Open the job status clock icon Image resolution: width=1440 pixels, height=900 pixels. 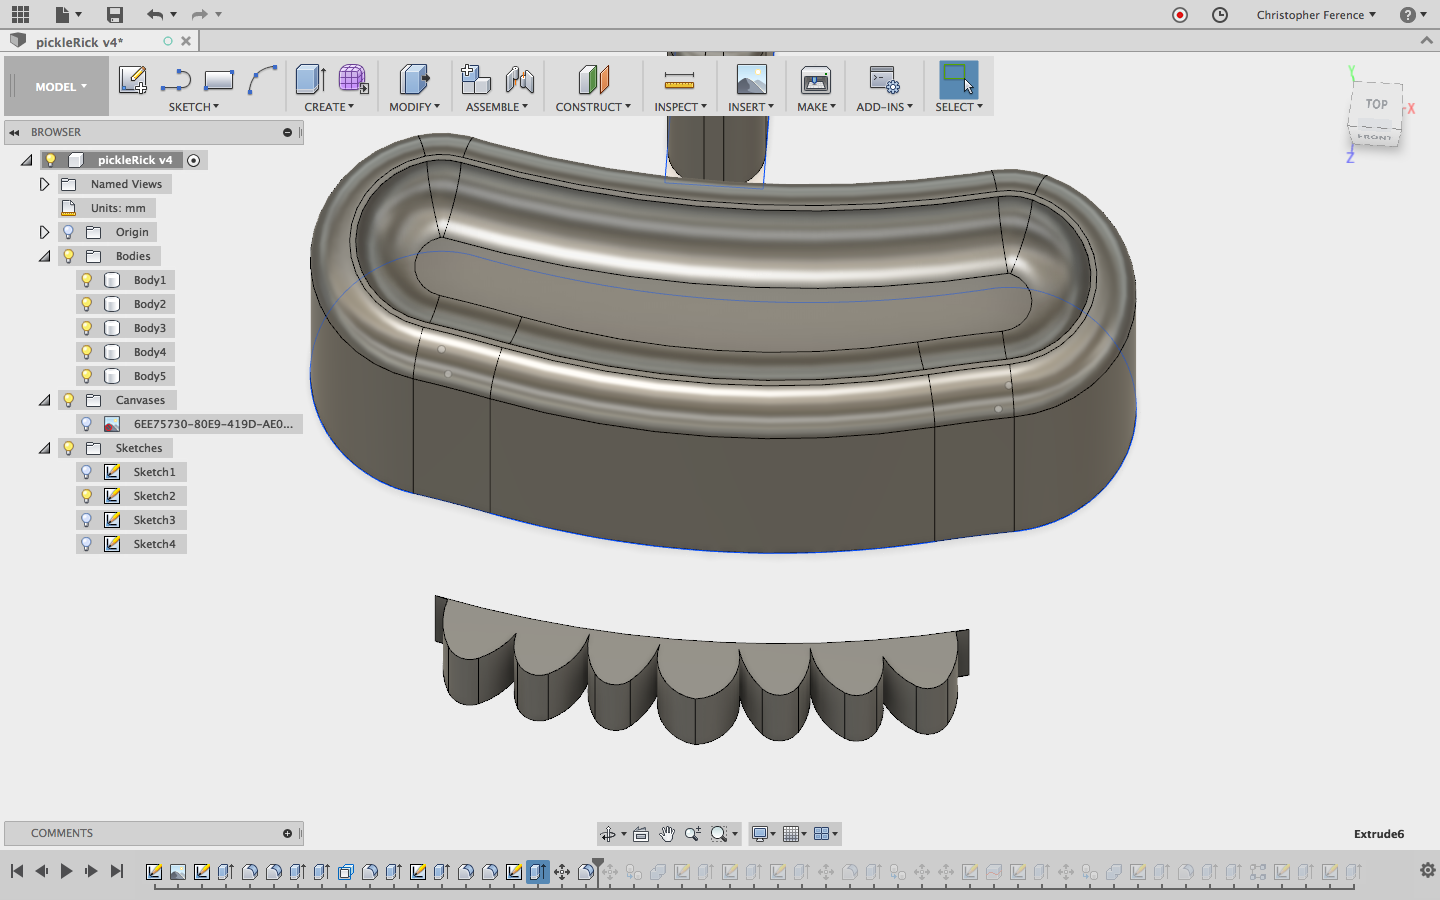(1219, 14)
